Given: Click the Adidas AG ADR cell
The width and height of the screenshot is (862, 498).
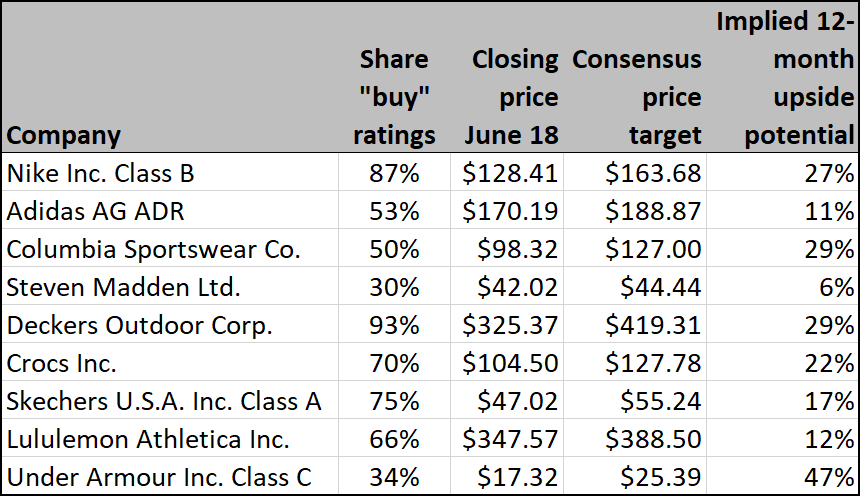Looking at the screenshot, I should tap(95, 212).
